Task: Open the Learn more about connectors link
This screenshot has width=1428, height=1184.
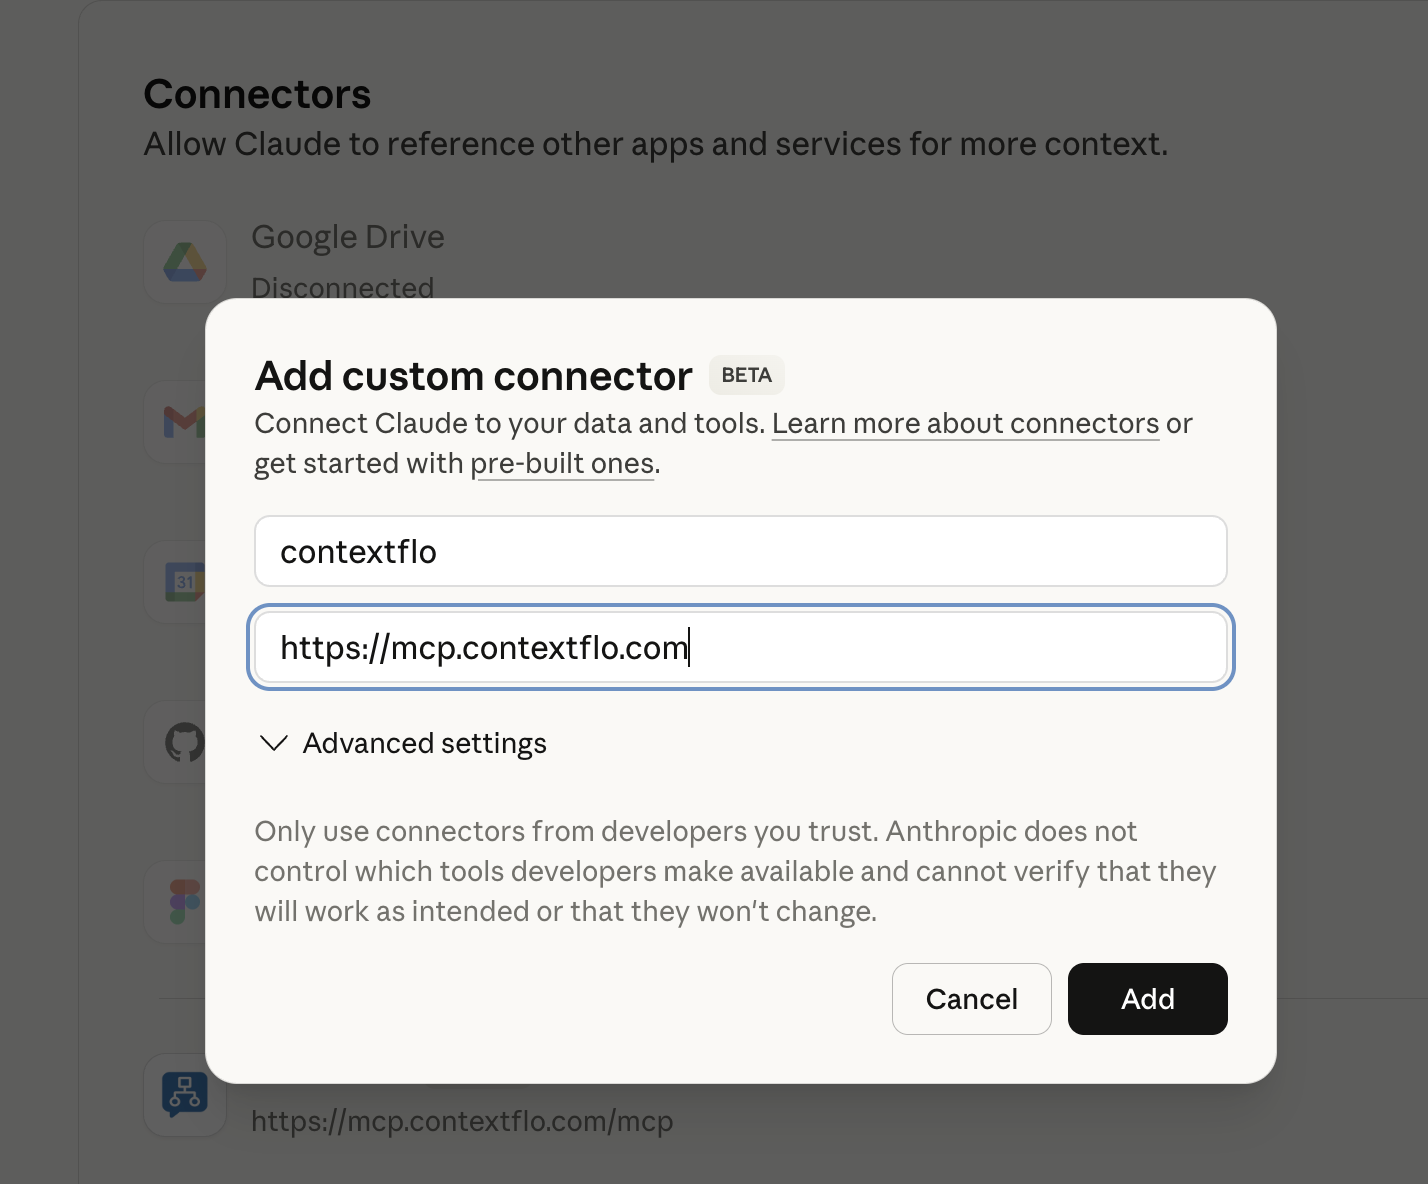Action: coord(965,424)
